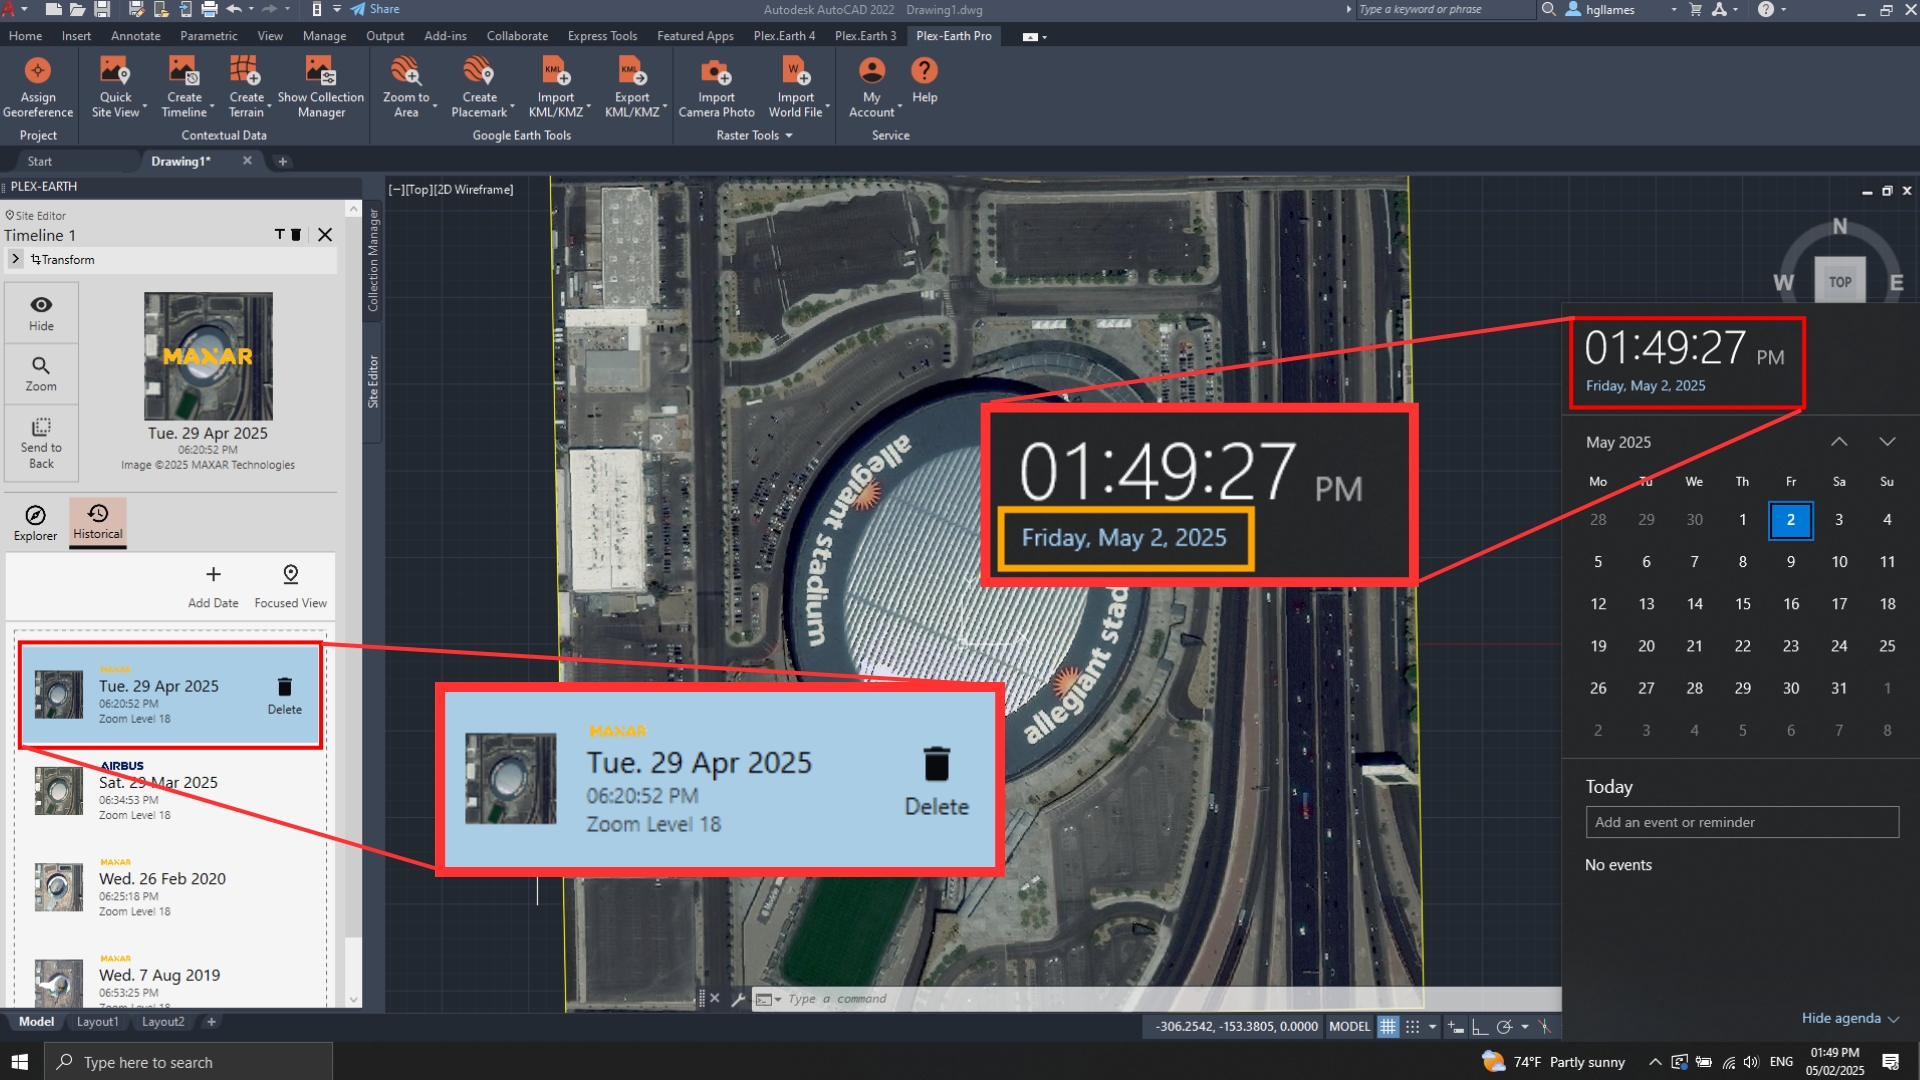Click the customization wrench in command line
The image size is (1920, 1080).
(x=738, y=998)
